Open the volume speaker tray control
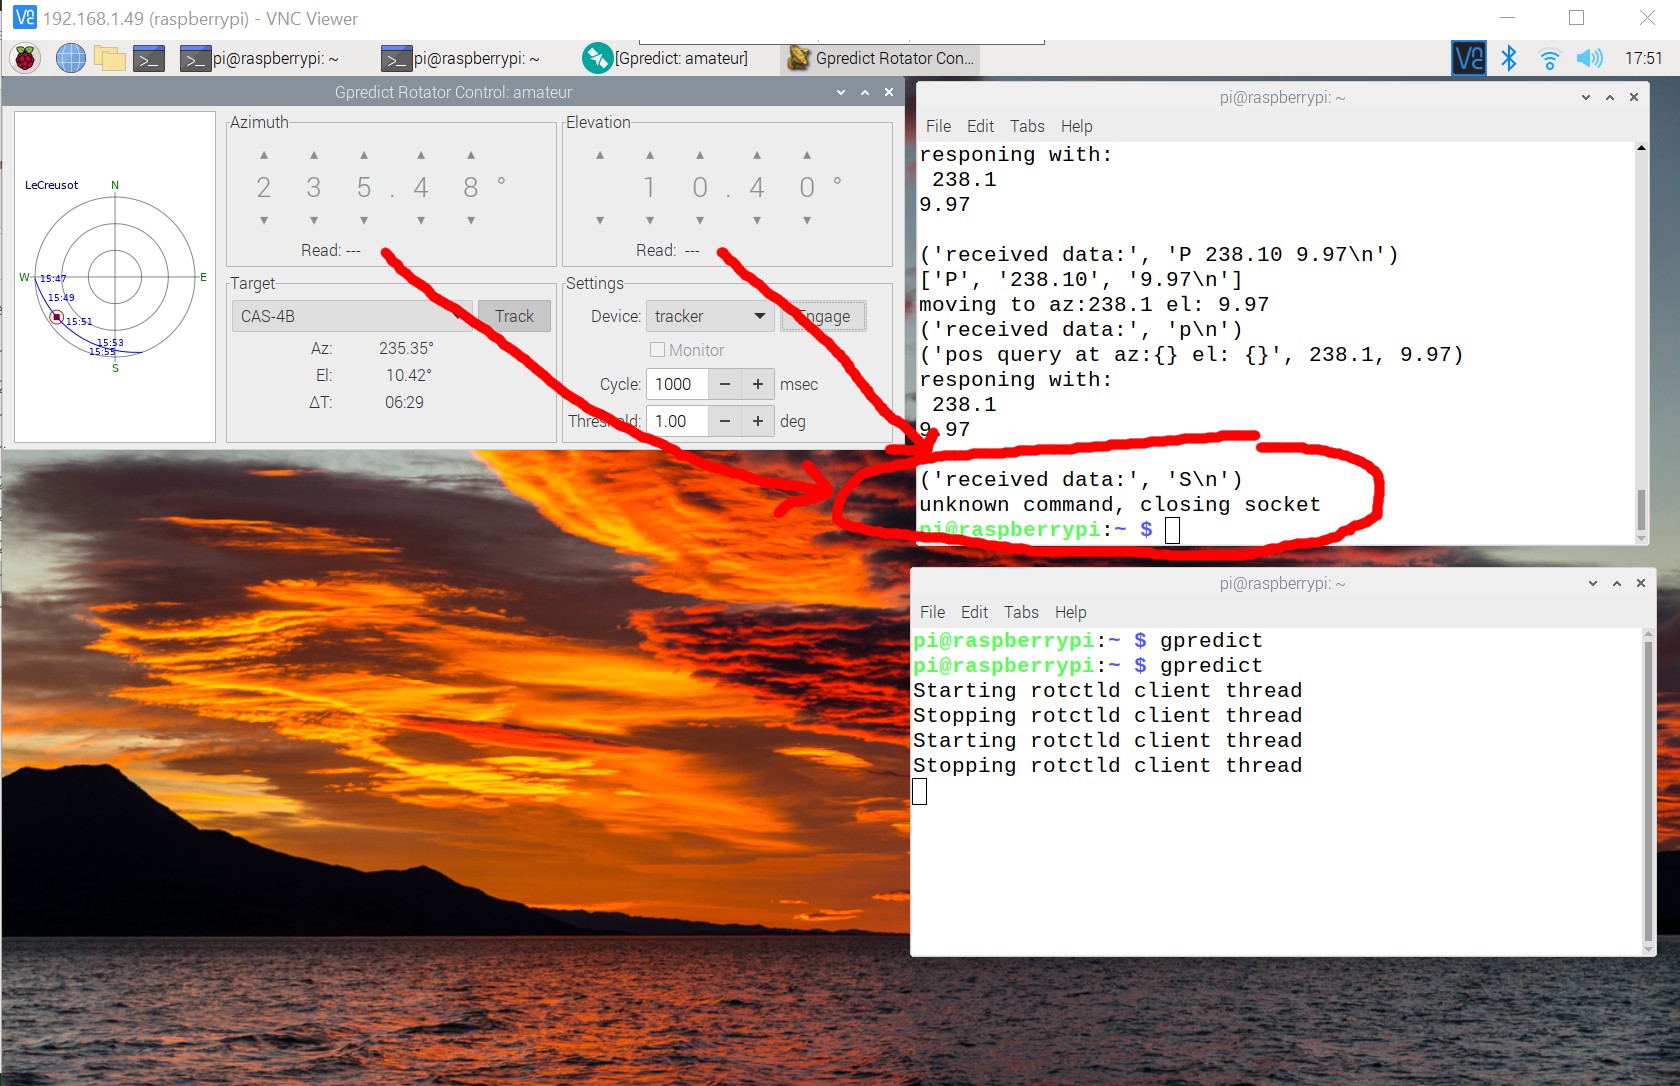 point(1589,58)
